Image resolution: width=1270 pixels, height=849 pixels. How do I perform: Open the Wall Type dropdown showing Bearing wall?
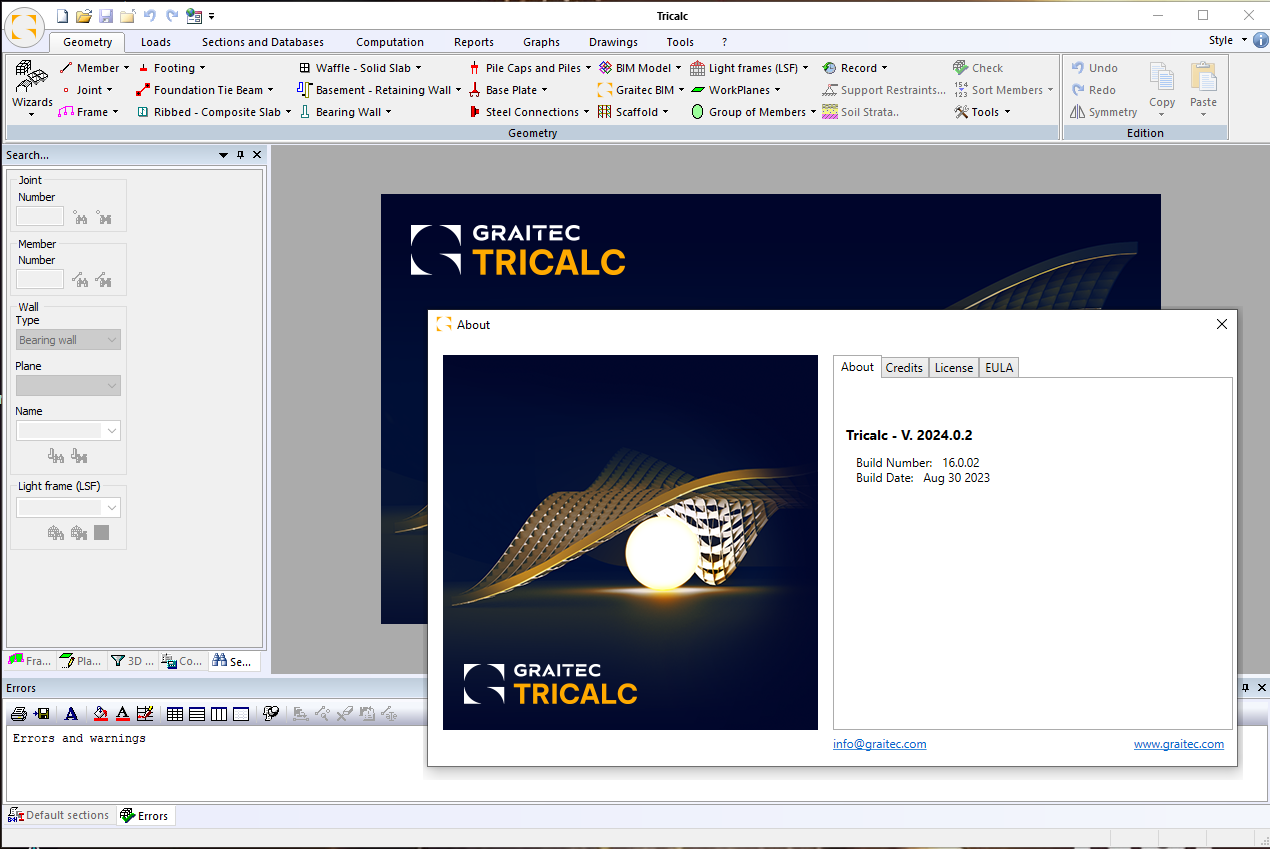(x=69, y=340)
